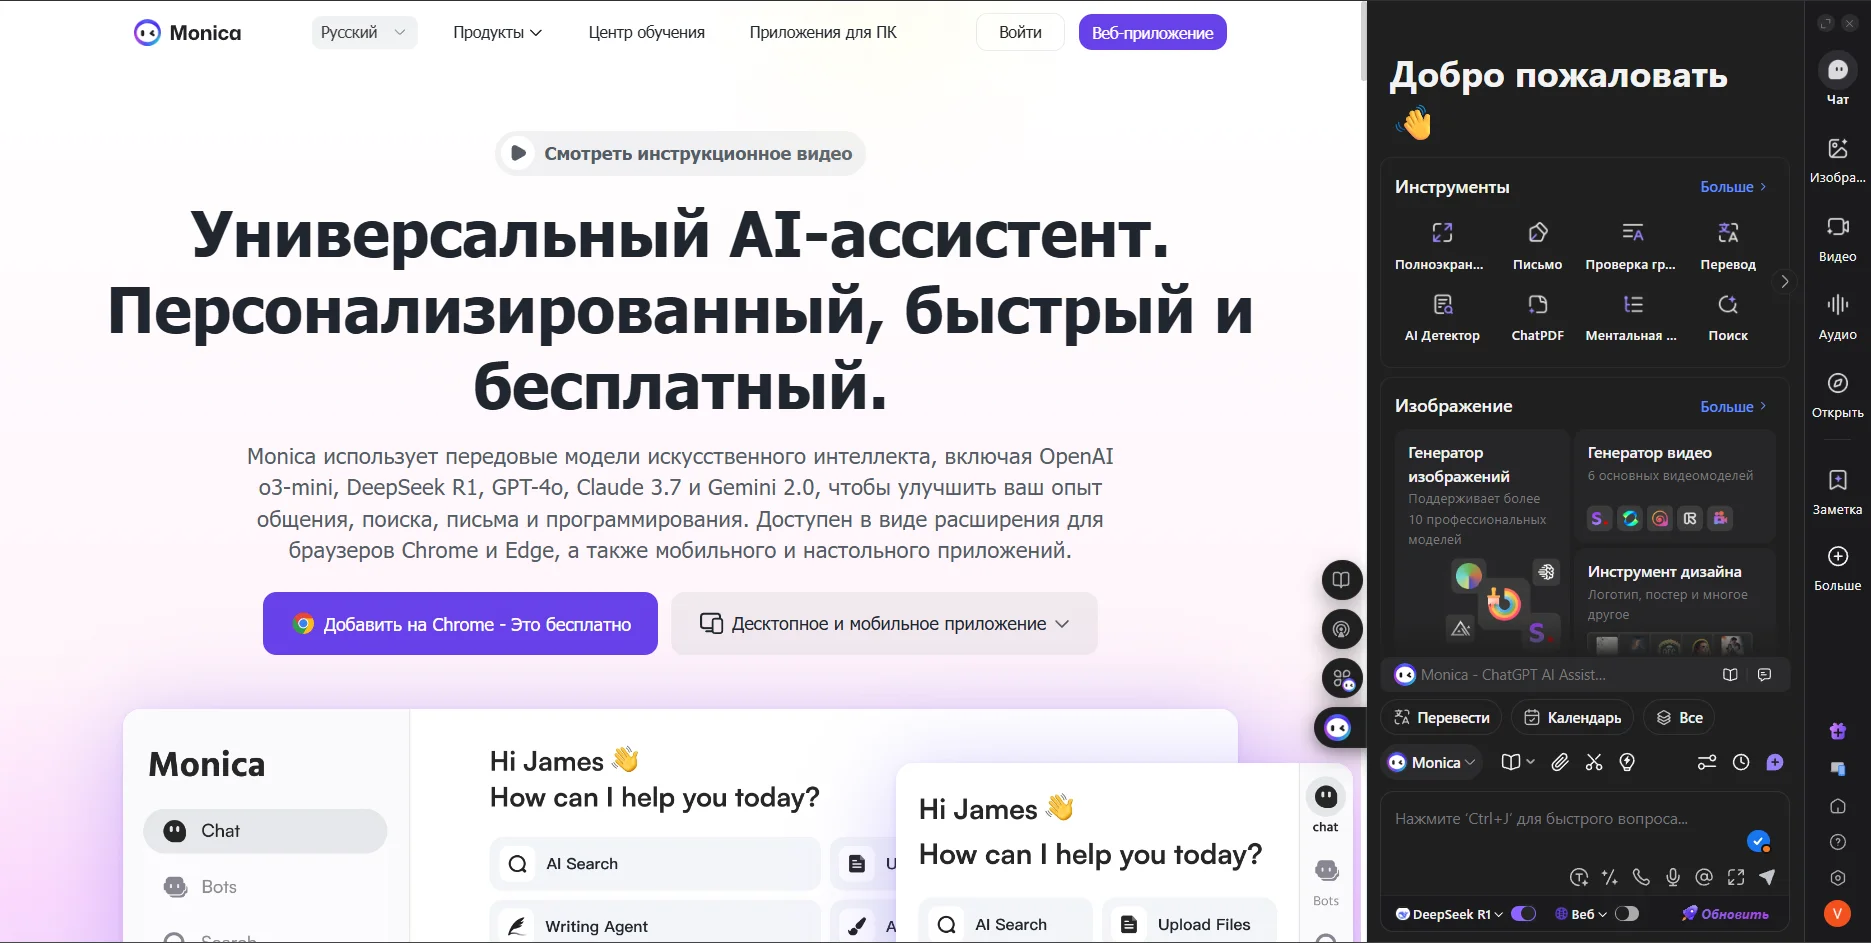Screen dimensions: 1871x943
Task: Open Приложения для ПК in the nav bar
Action: click(x=823, y=32)
